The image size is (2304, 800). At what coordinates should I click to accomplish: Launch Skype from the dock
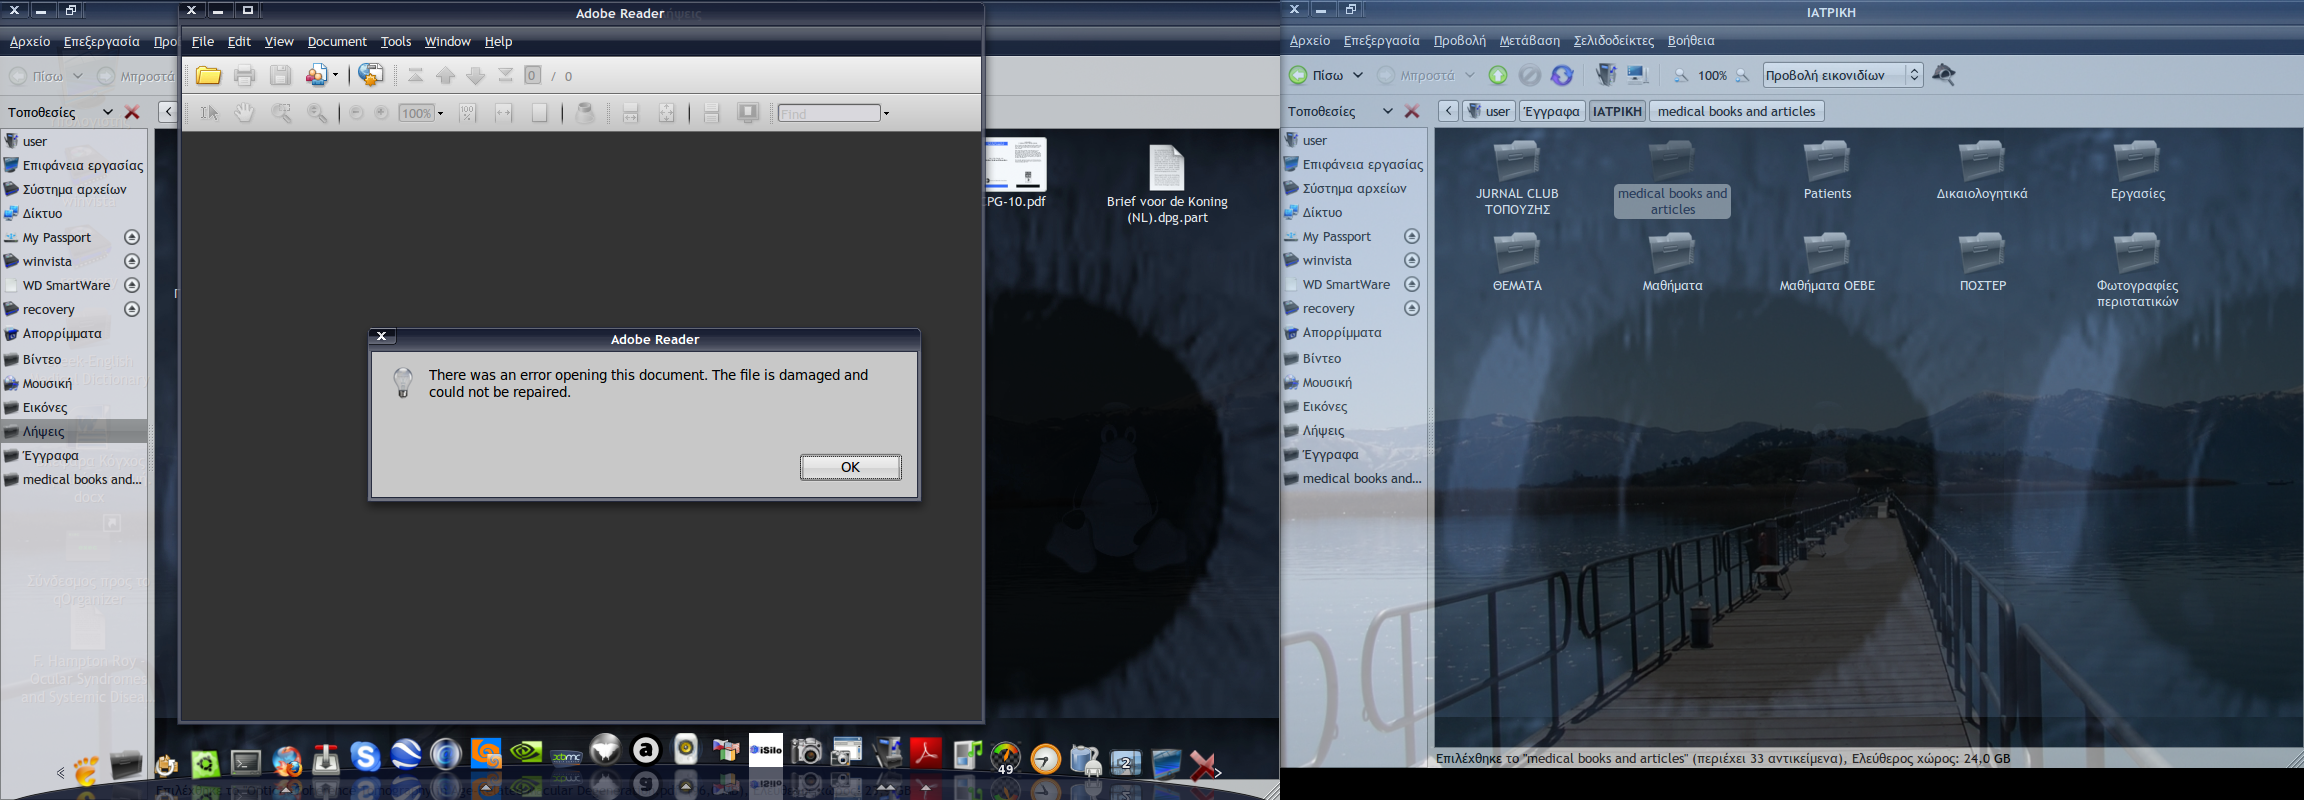[x=365, y=757]
